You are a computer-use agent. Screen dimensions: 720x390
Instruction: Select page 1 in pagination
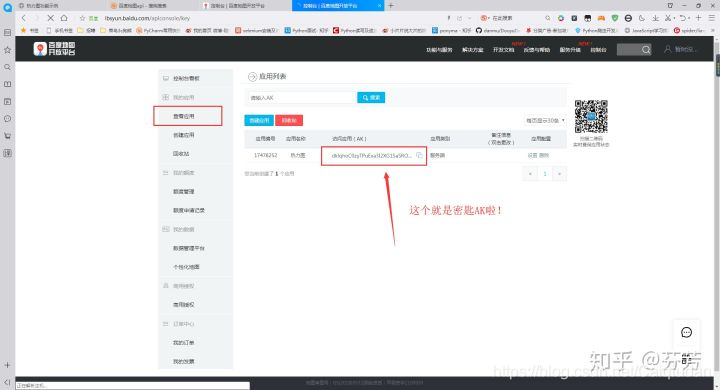(545, 174)
